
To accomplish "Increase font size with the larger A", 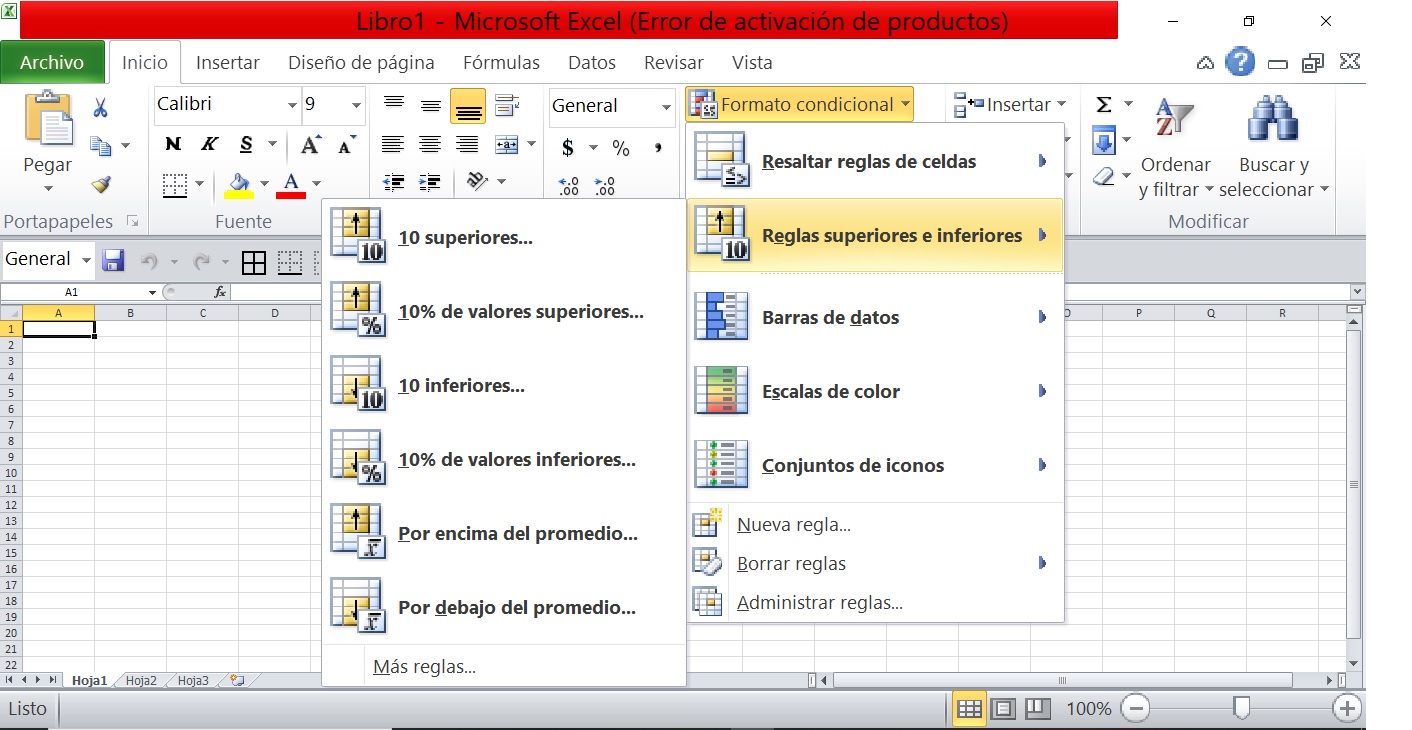I will click(x=311, y=145).
